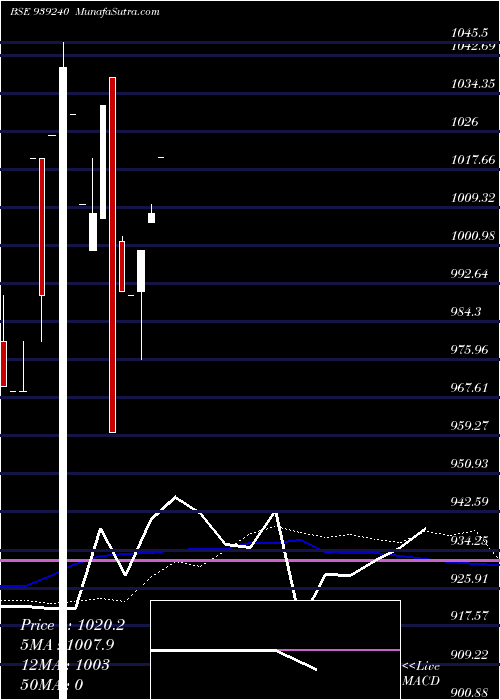This screenshot has width=500, height=700.
Task: Click the 934.25 price axis value
Action: pyautogui.click(x=469, y=541)
